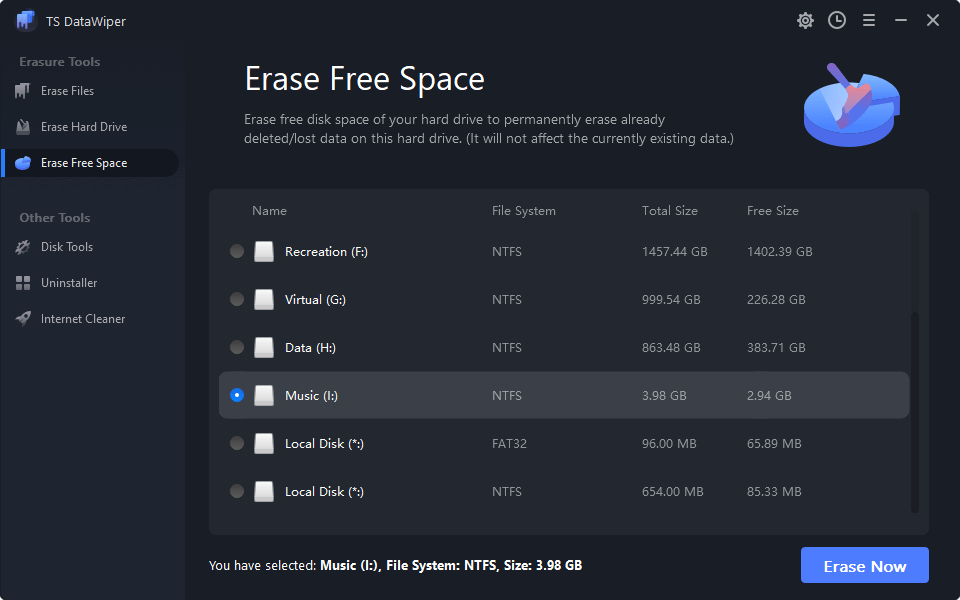This screenshot has width=960, height=600.
Task: Open the settings gear icon
Action: tap(805, 20)
